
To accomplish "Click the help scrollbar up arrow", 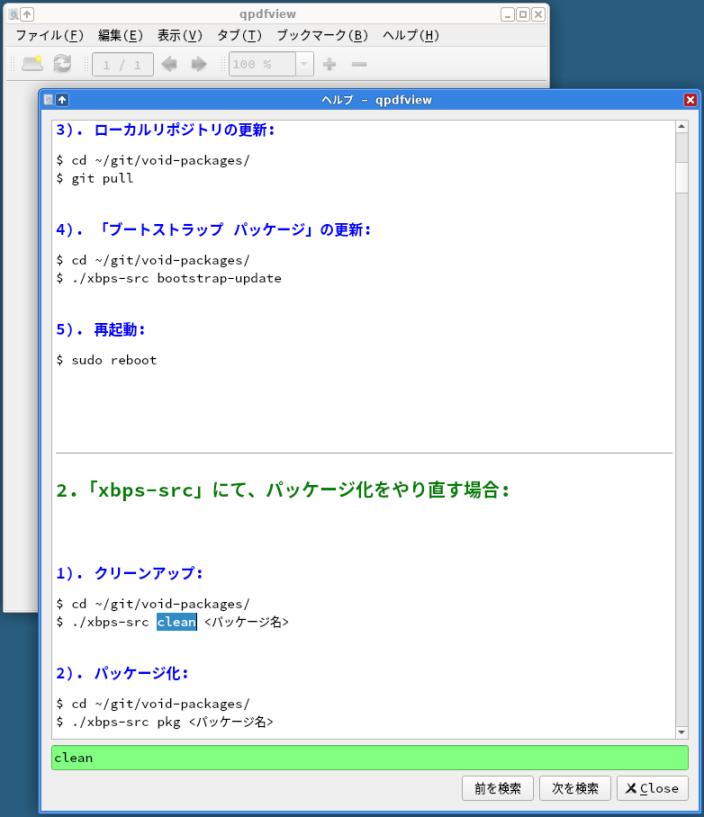I will (x=682, y=127).
